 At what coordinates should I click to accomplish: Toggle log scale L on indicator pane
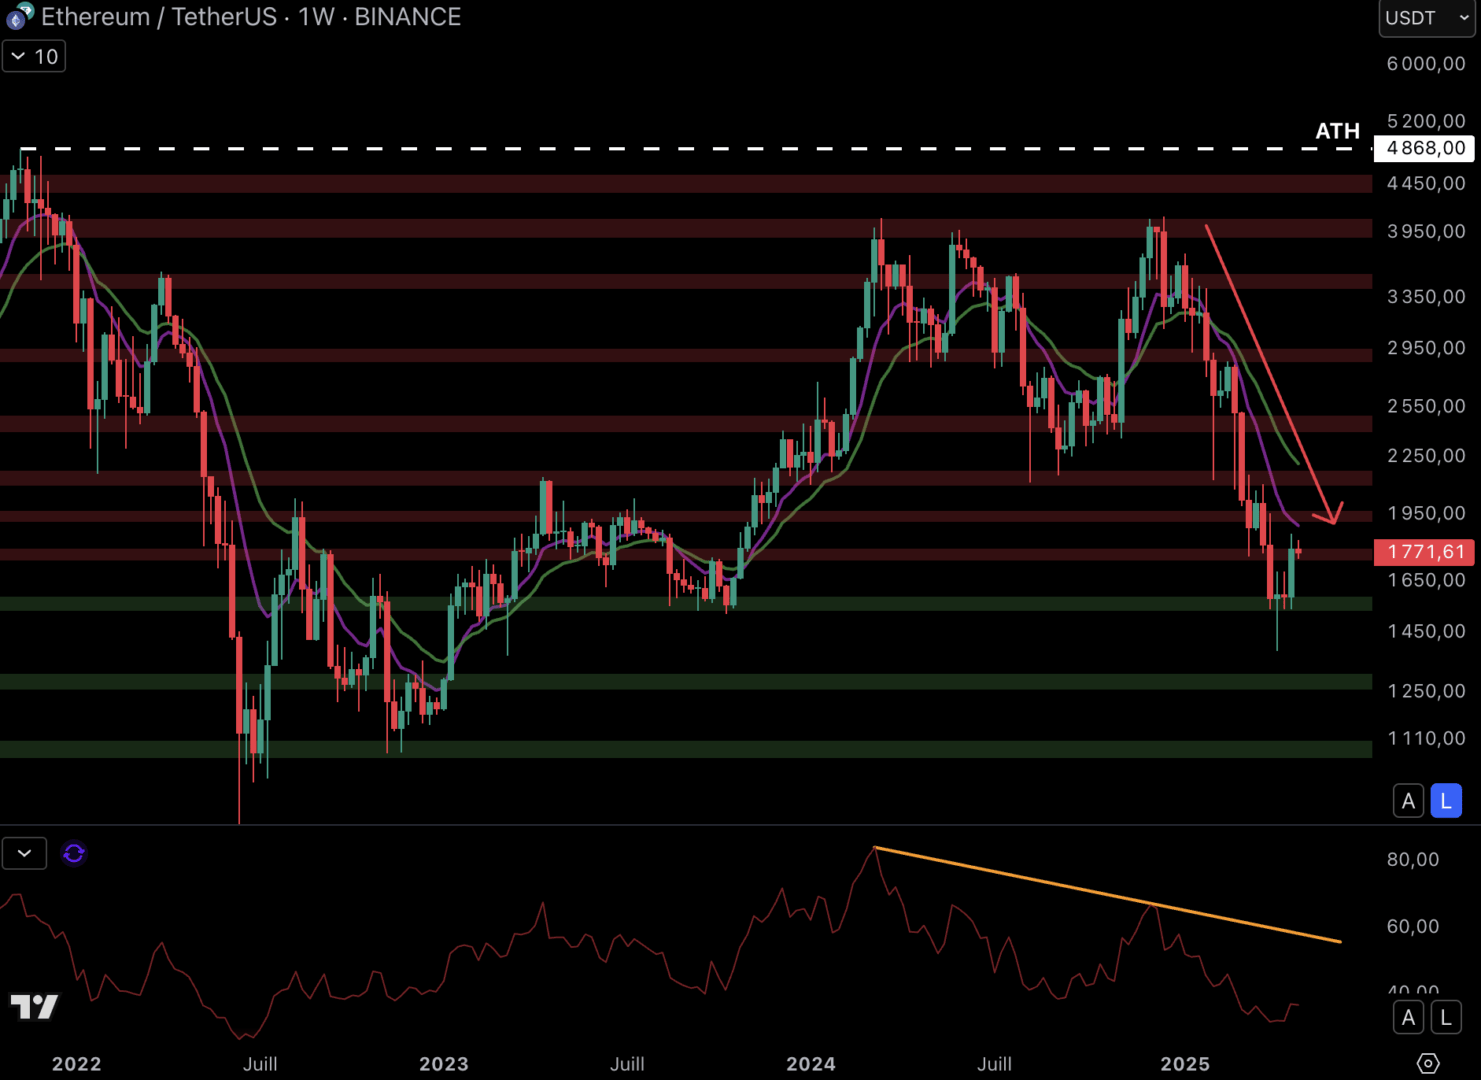click(x=1446, y=1018)
